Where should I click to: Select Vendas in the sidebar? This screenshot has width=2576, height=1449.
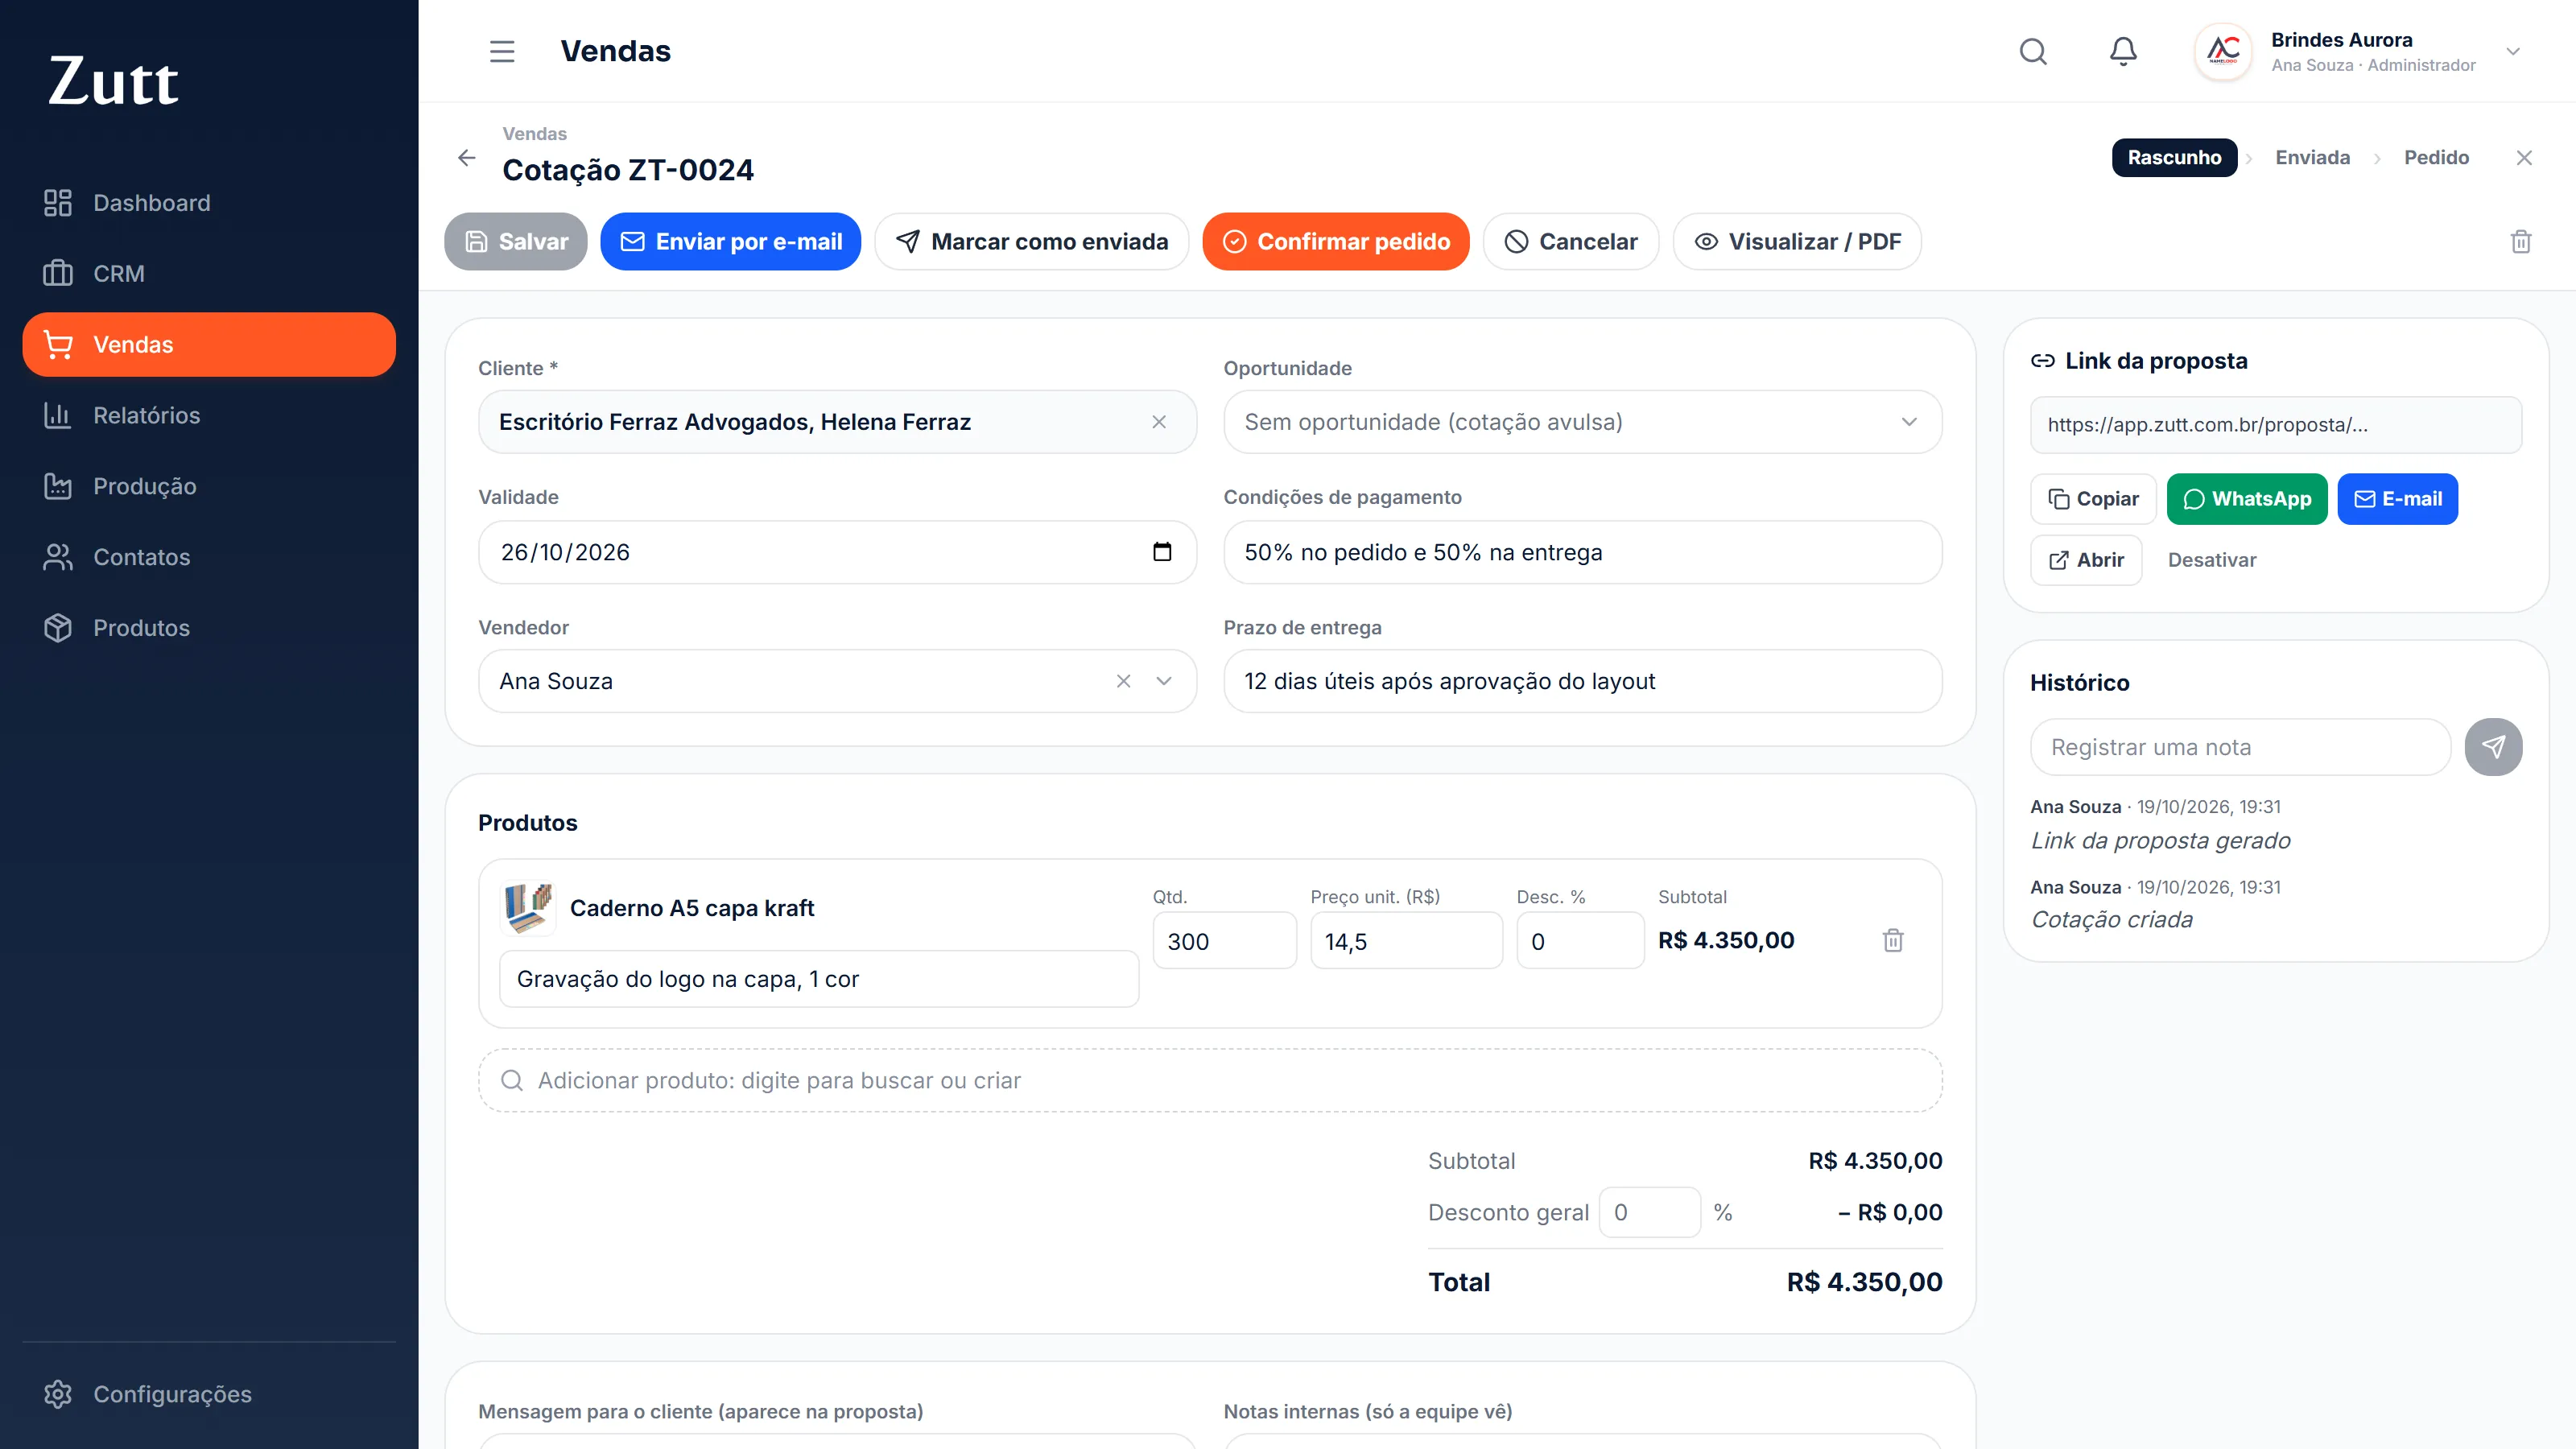pyautogui.click(x=209, y=345)
